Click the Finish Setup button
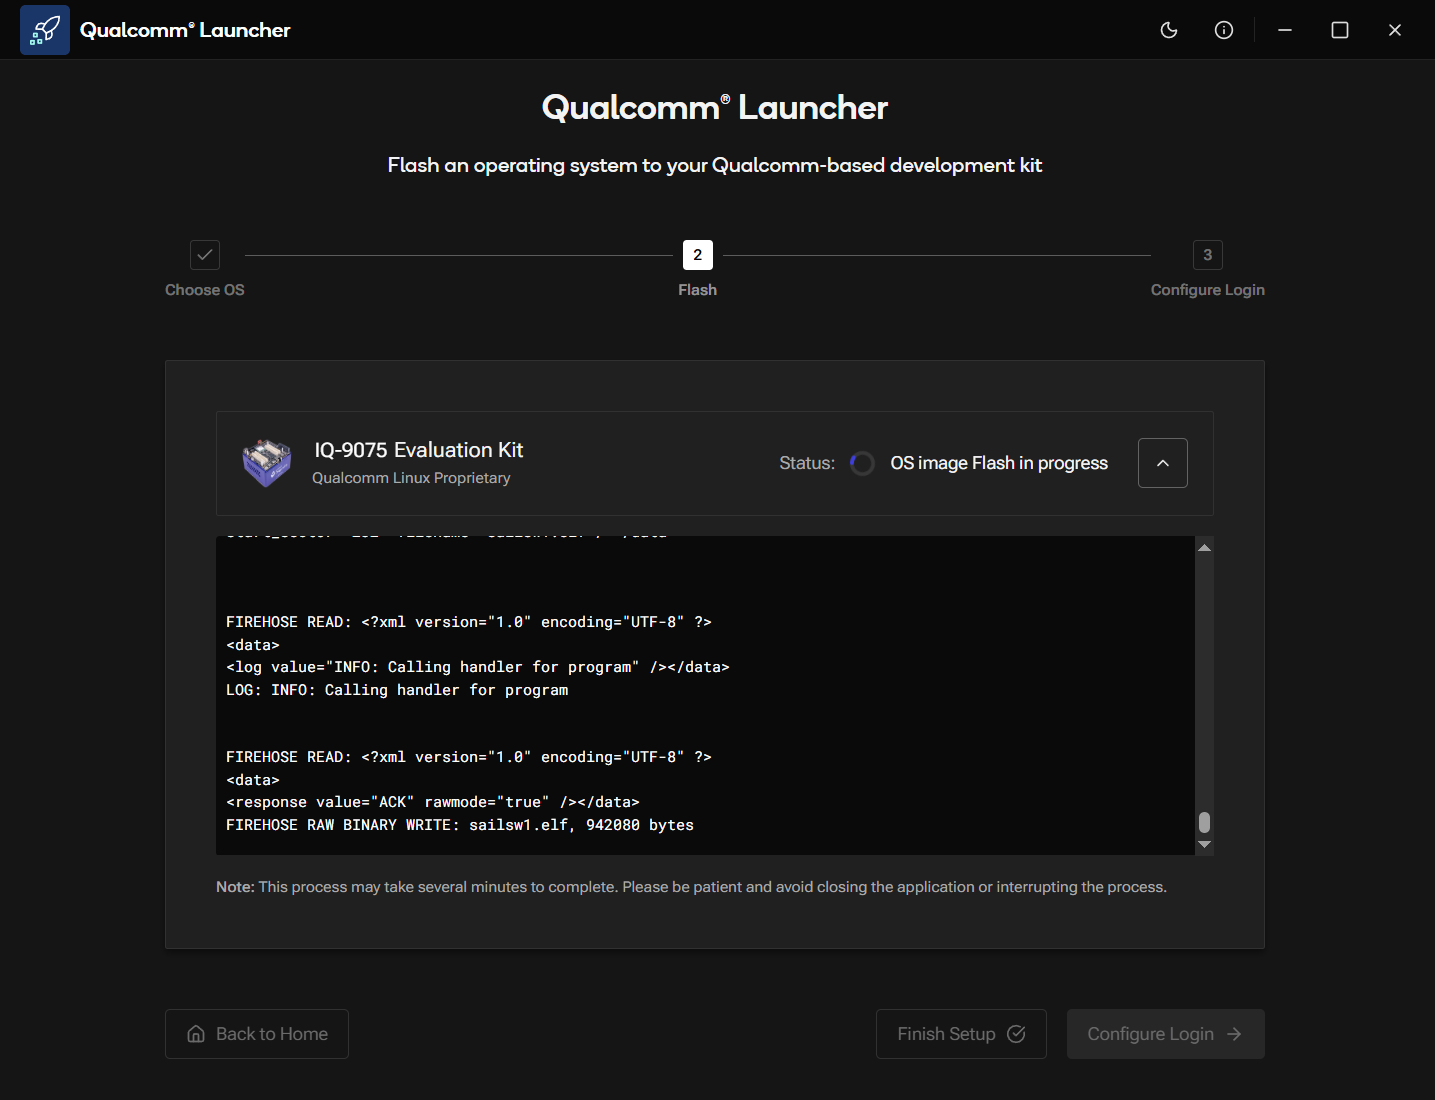 961,1034
